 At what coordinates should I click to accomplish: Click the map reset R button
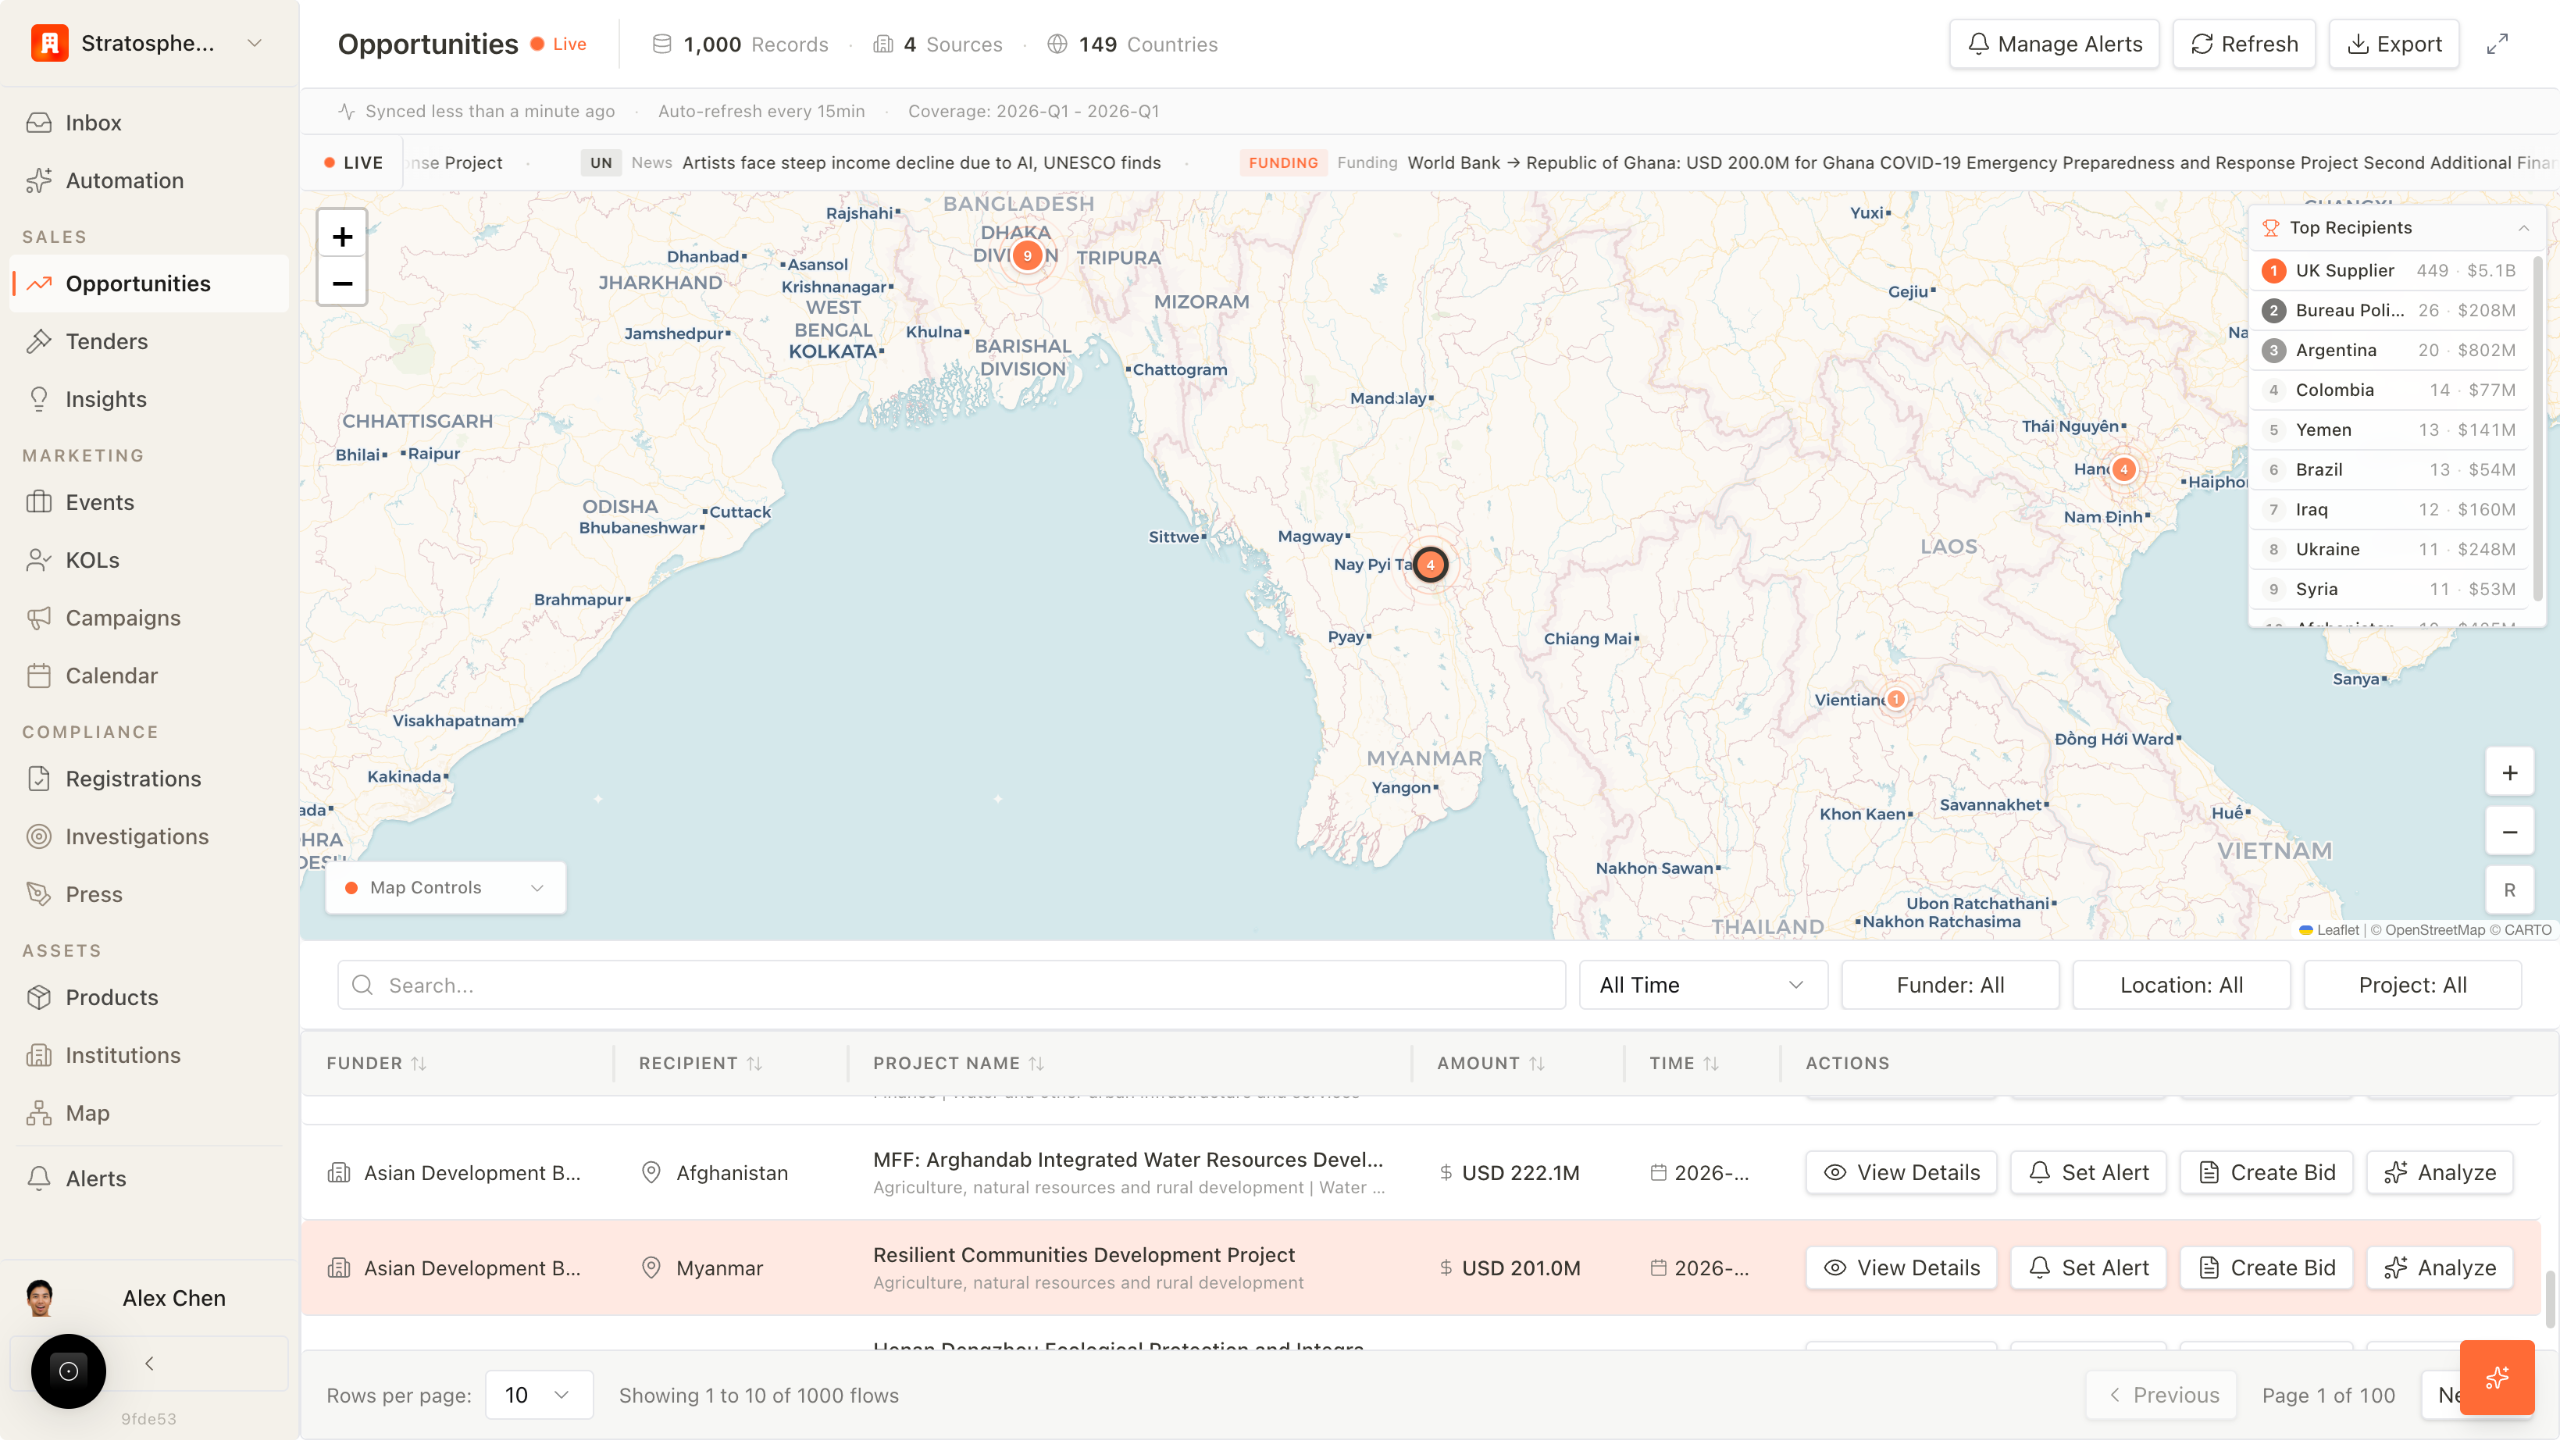[x=2509, y=890]
